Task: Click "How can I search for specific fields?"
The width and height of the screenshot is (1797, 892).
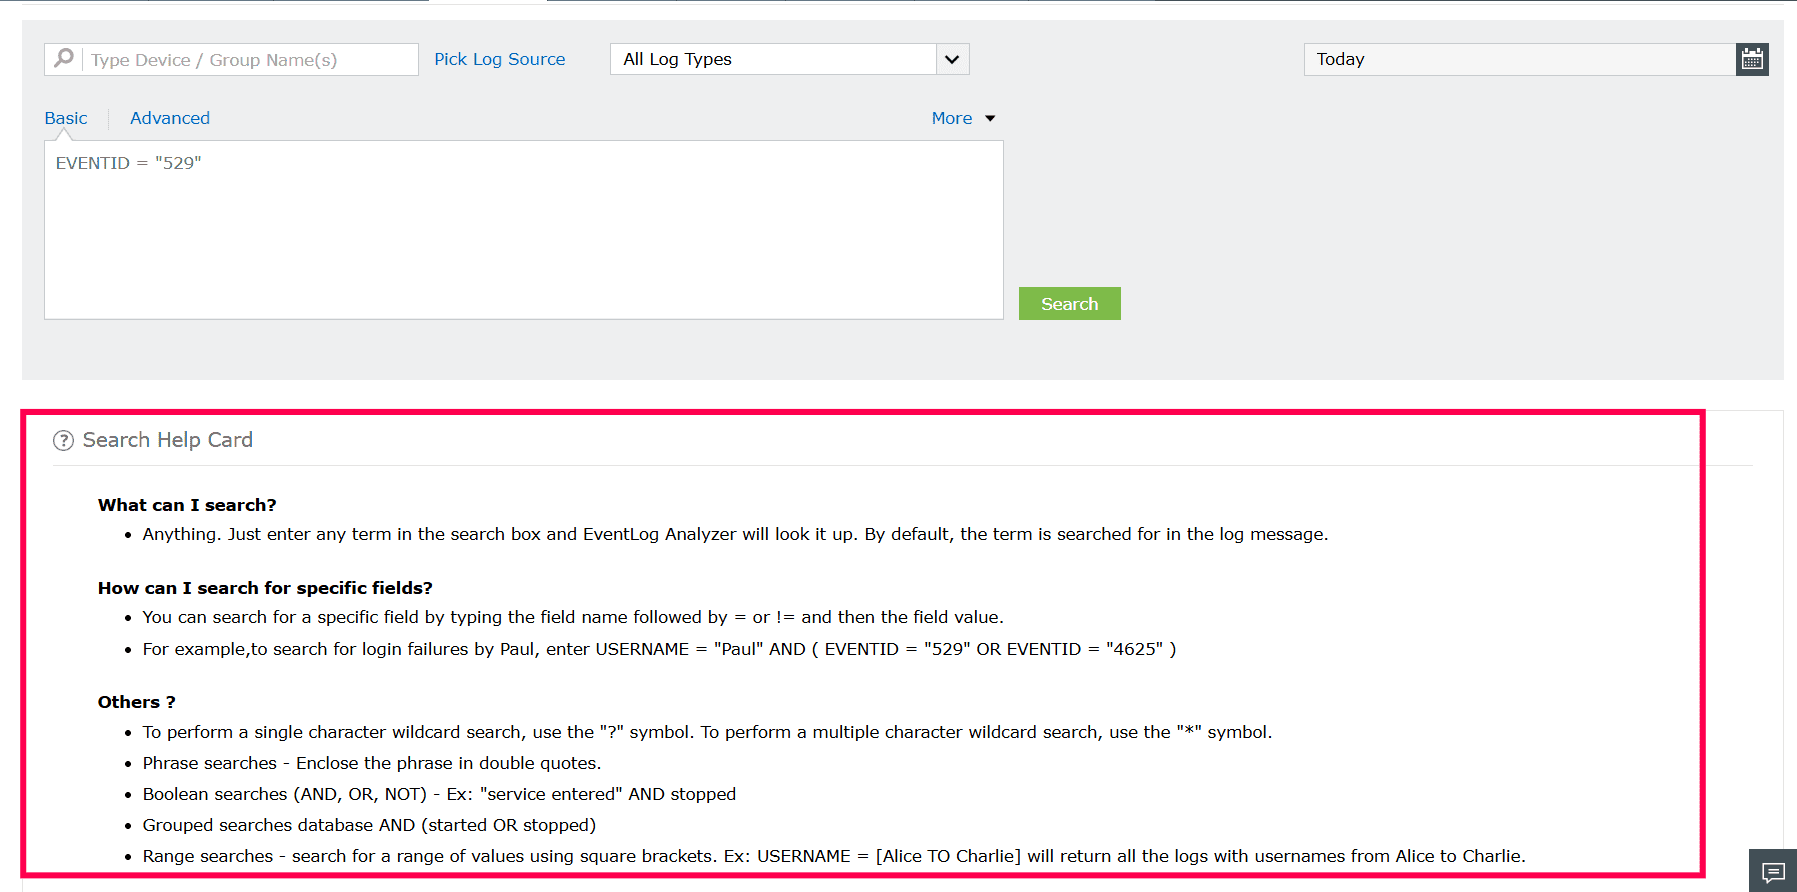Action: point(265,588)
